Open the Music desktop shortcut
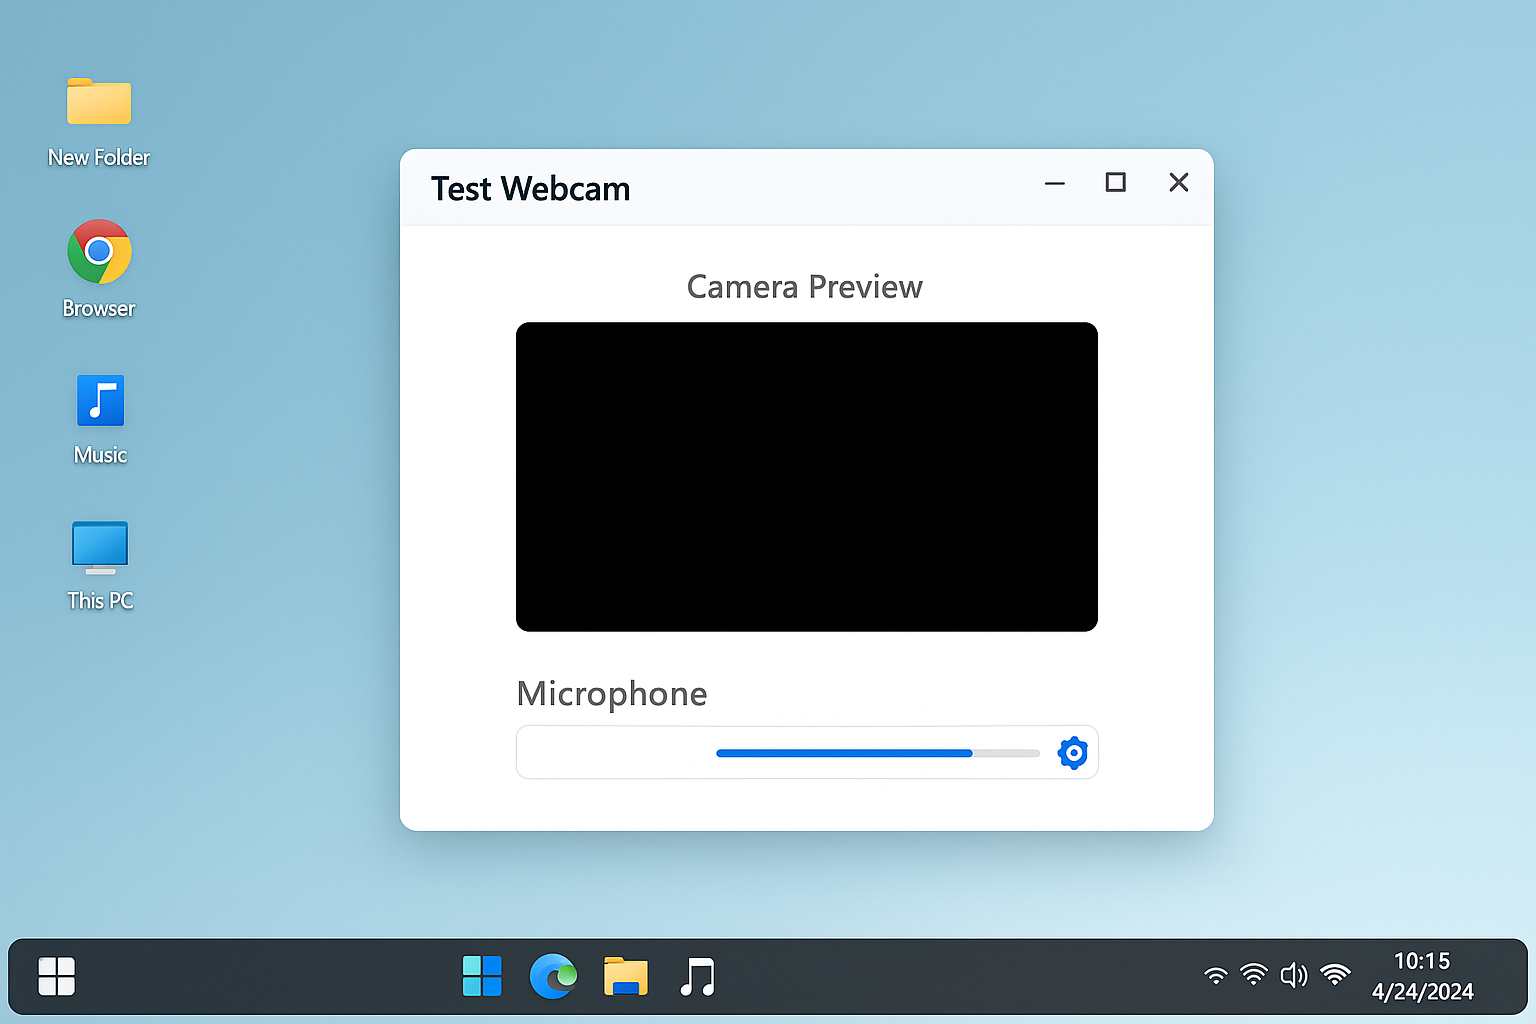The width and height of the screenshot is (1536, 1024). click(x=99, y=400)
